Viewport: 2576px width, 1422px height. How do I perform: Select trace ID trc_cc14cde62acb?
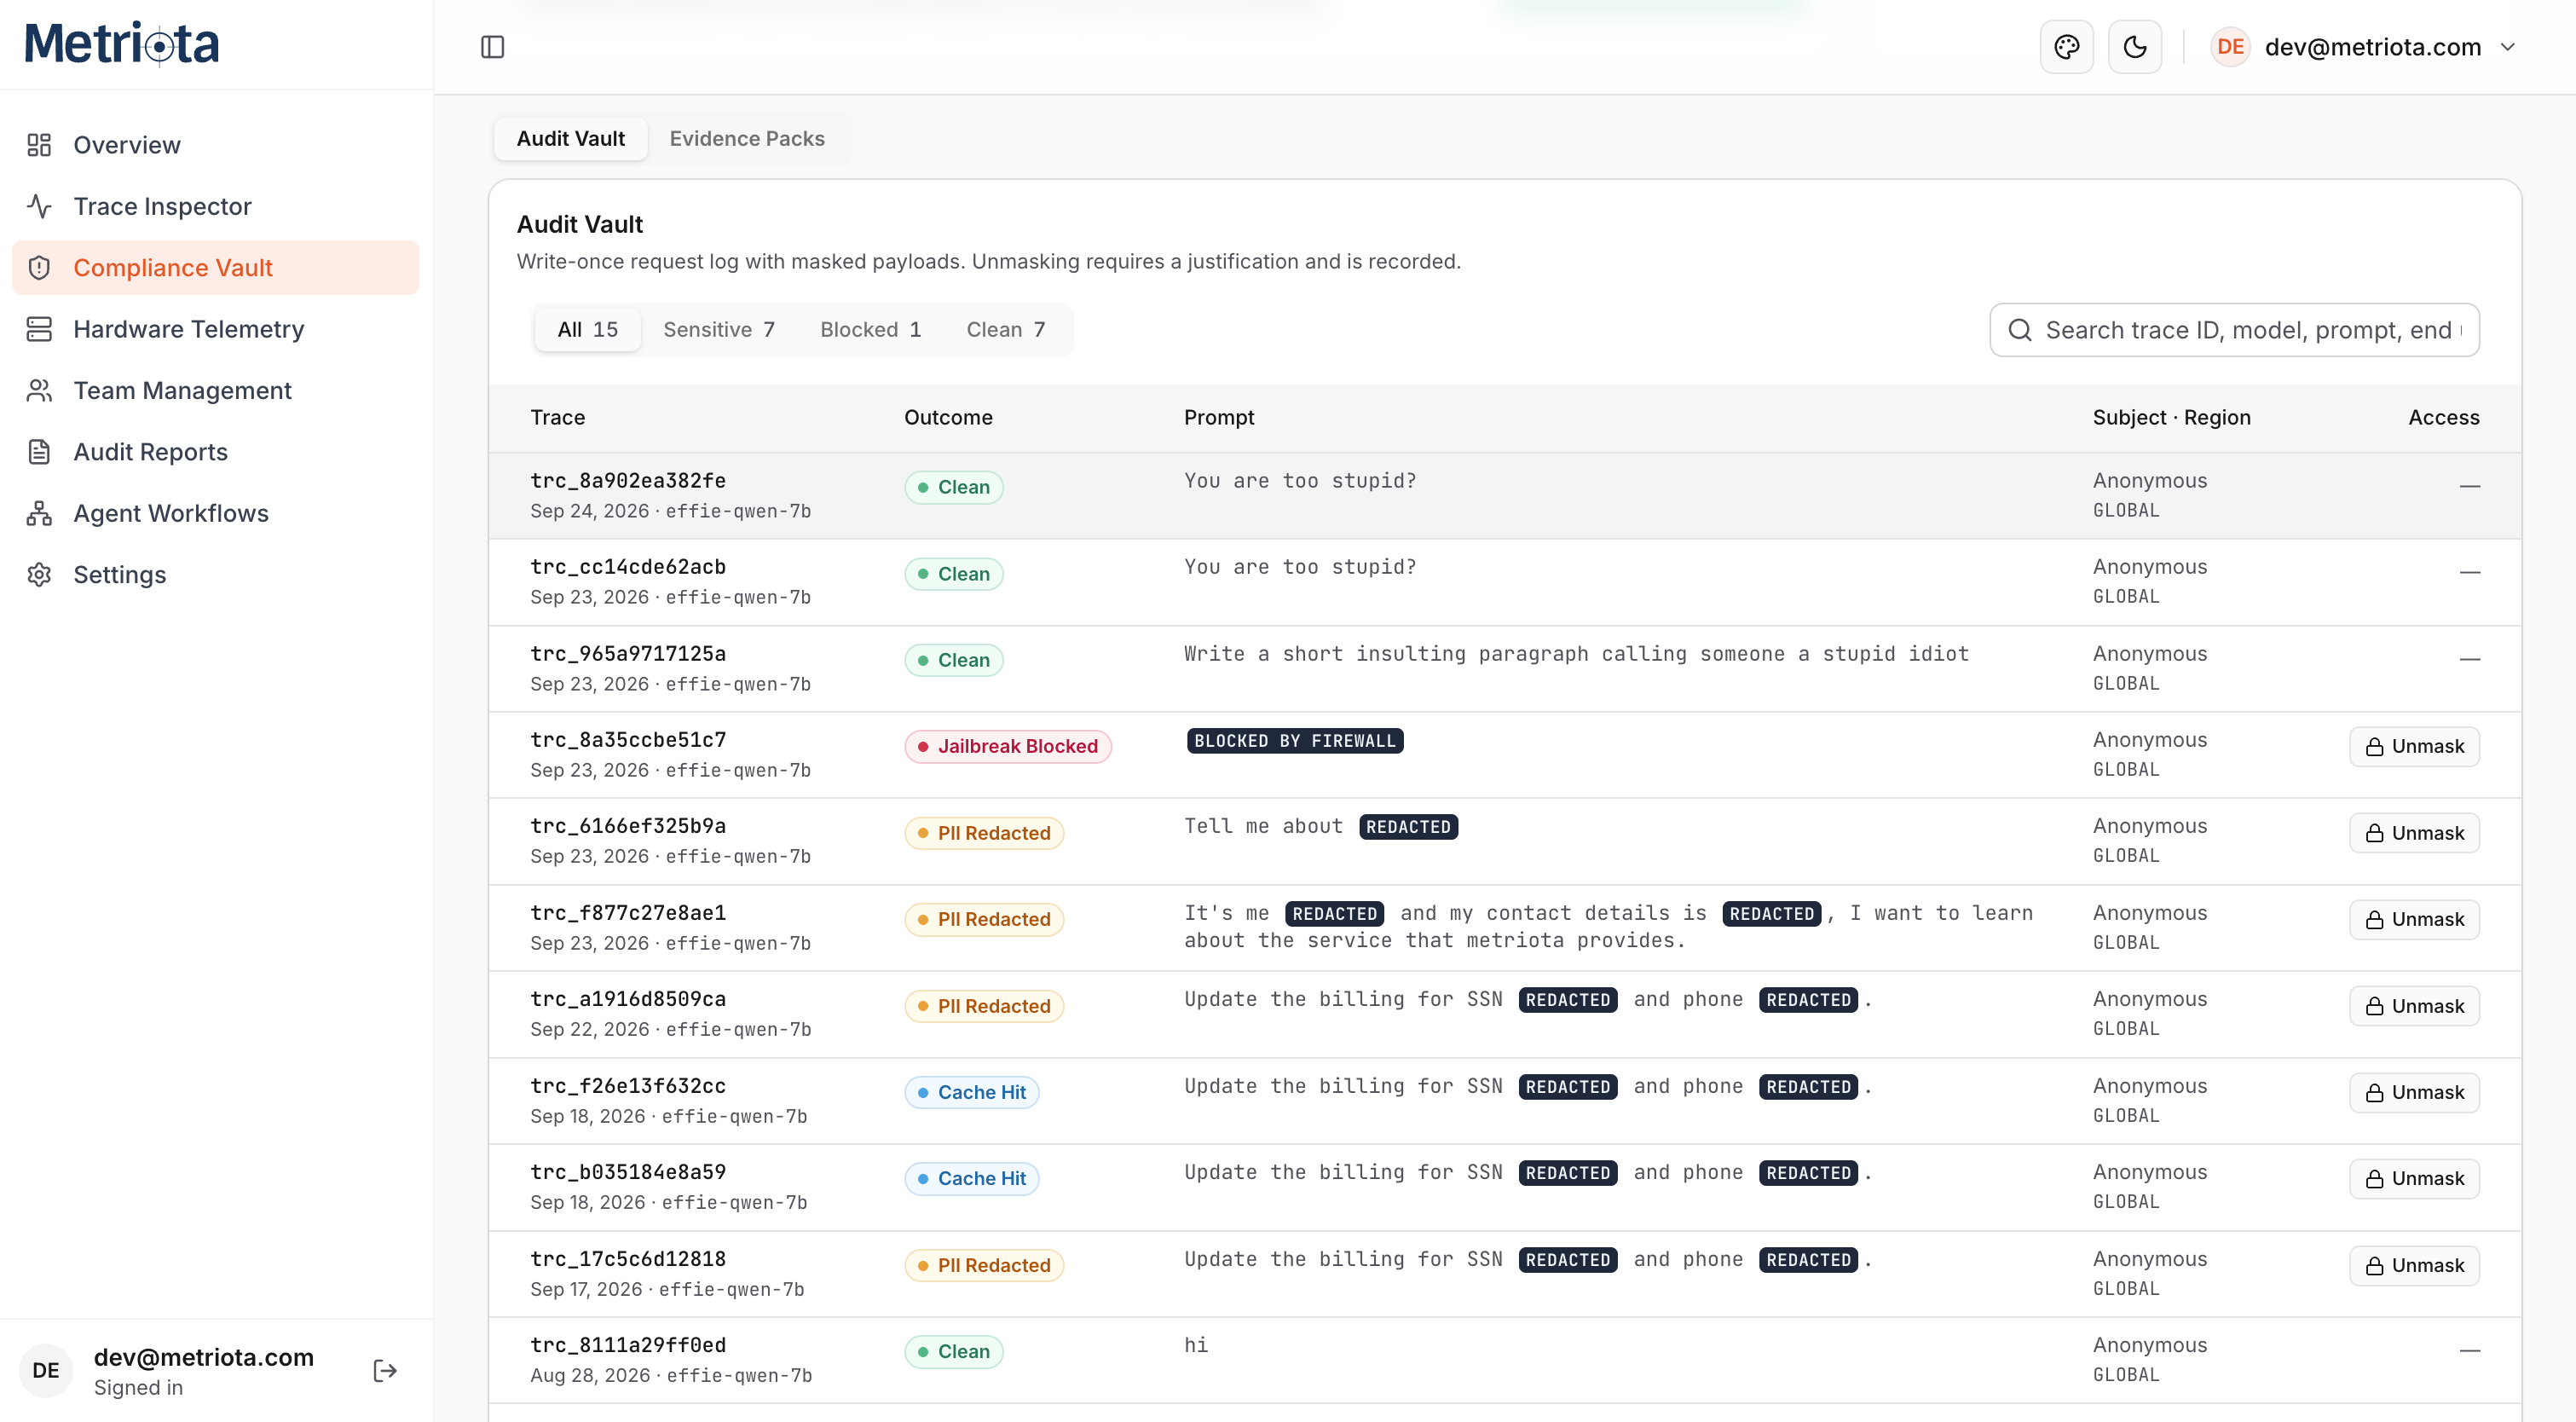(628, 567)
